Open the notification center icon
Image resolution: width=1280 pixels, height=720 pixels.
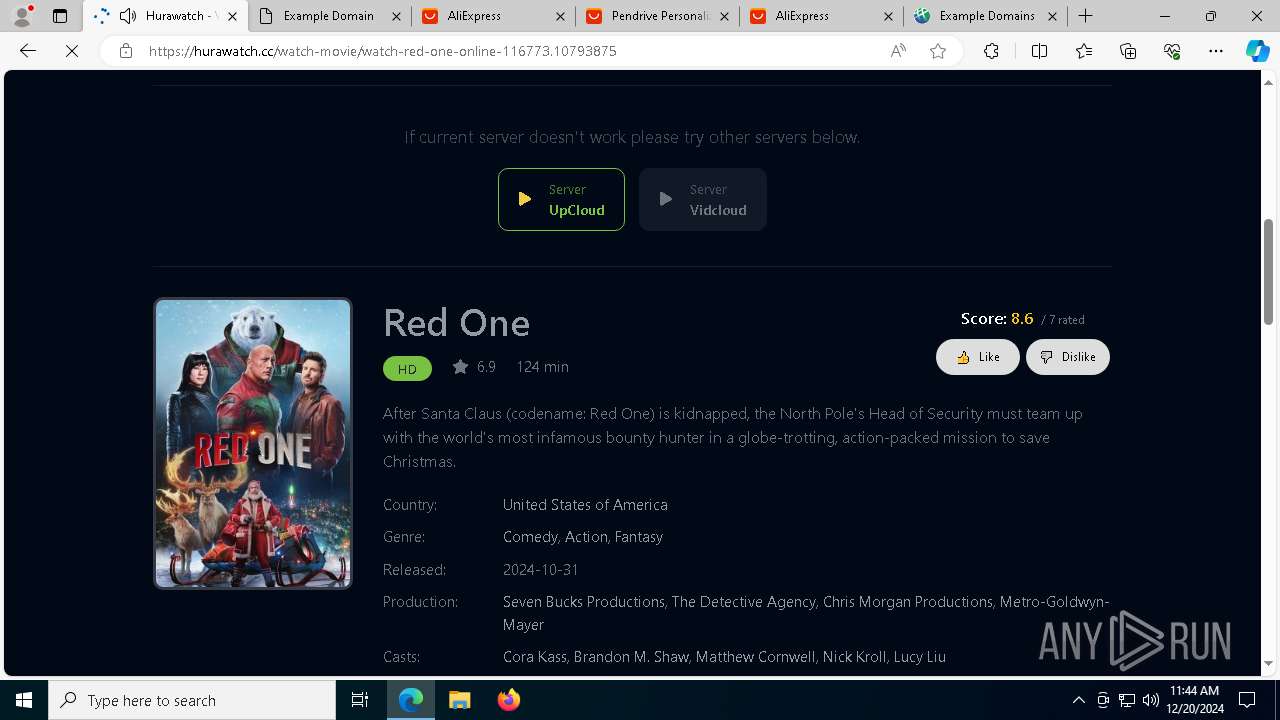pyautogui.click(x=1248, y=700)
